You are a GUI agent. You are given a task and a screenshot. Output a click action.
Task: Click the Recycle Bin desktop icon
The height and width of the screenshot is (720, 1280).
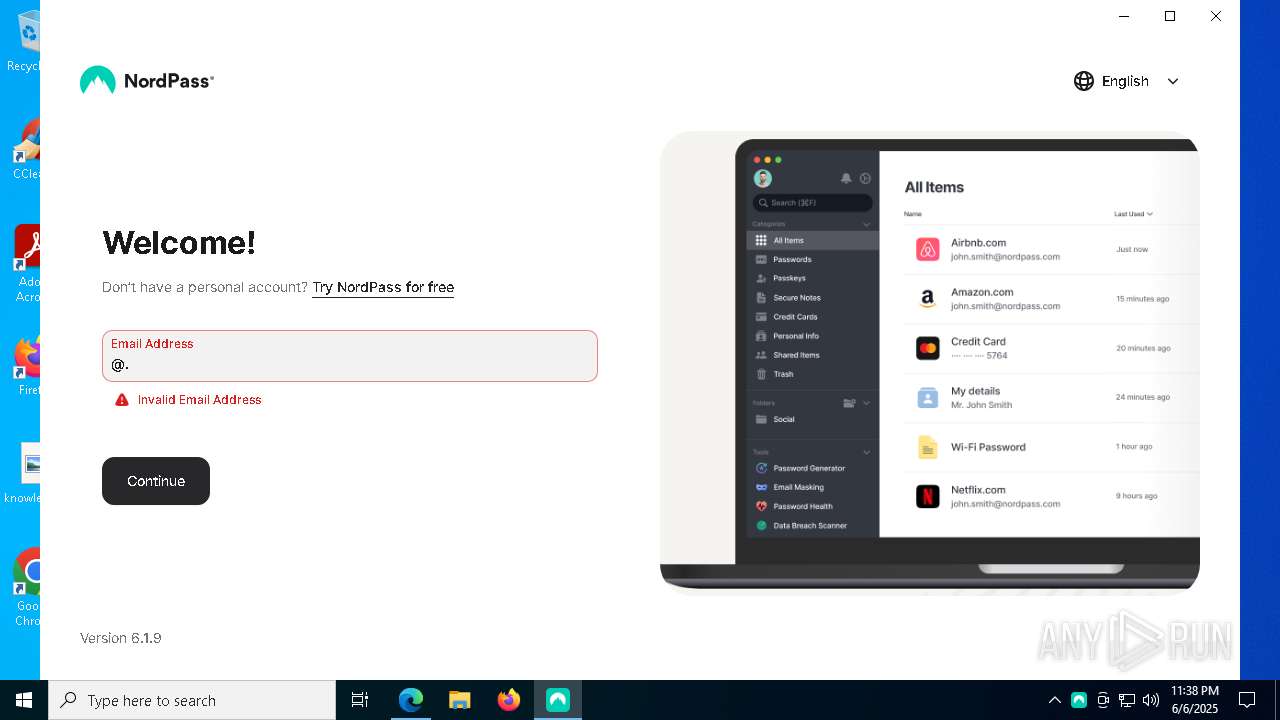point(24,41)
